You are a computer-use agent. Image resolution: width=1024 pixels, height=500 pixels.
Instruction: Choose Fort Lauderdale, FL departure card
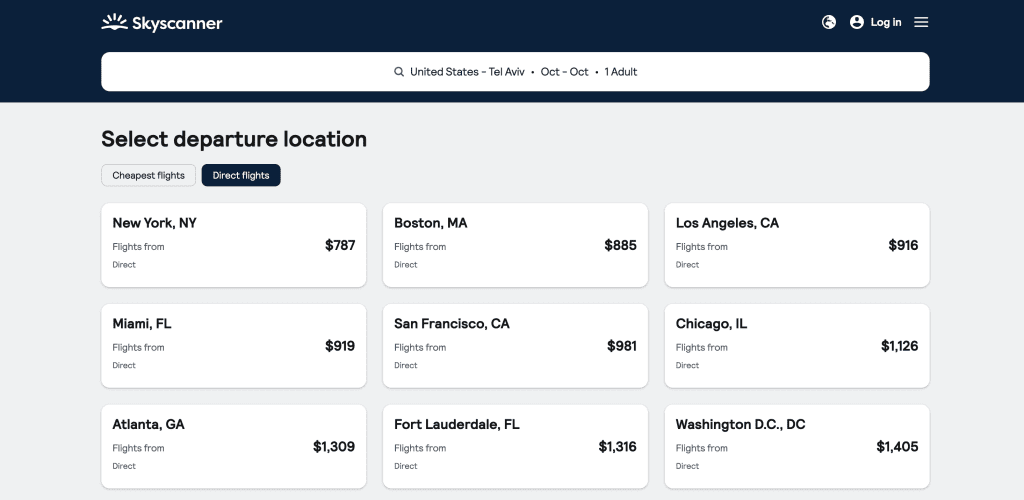515,446
